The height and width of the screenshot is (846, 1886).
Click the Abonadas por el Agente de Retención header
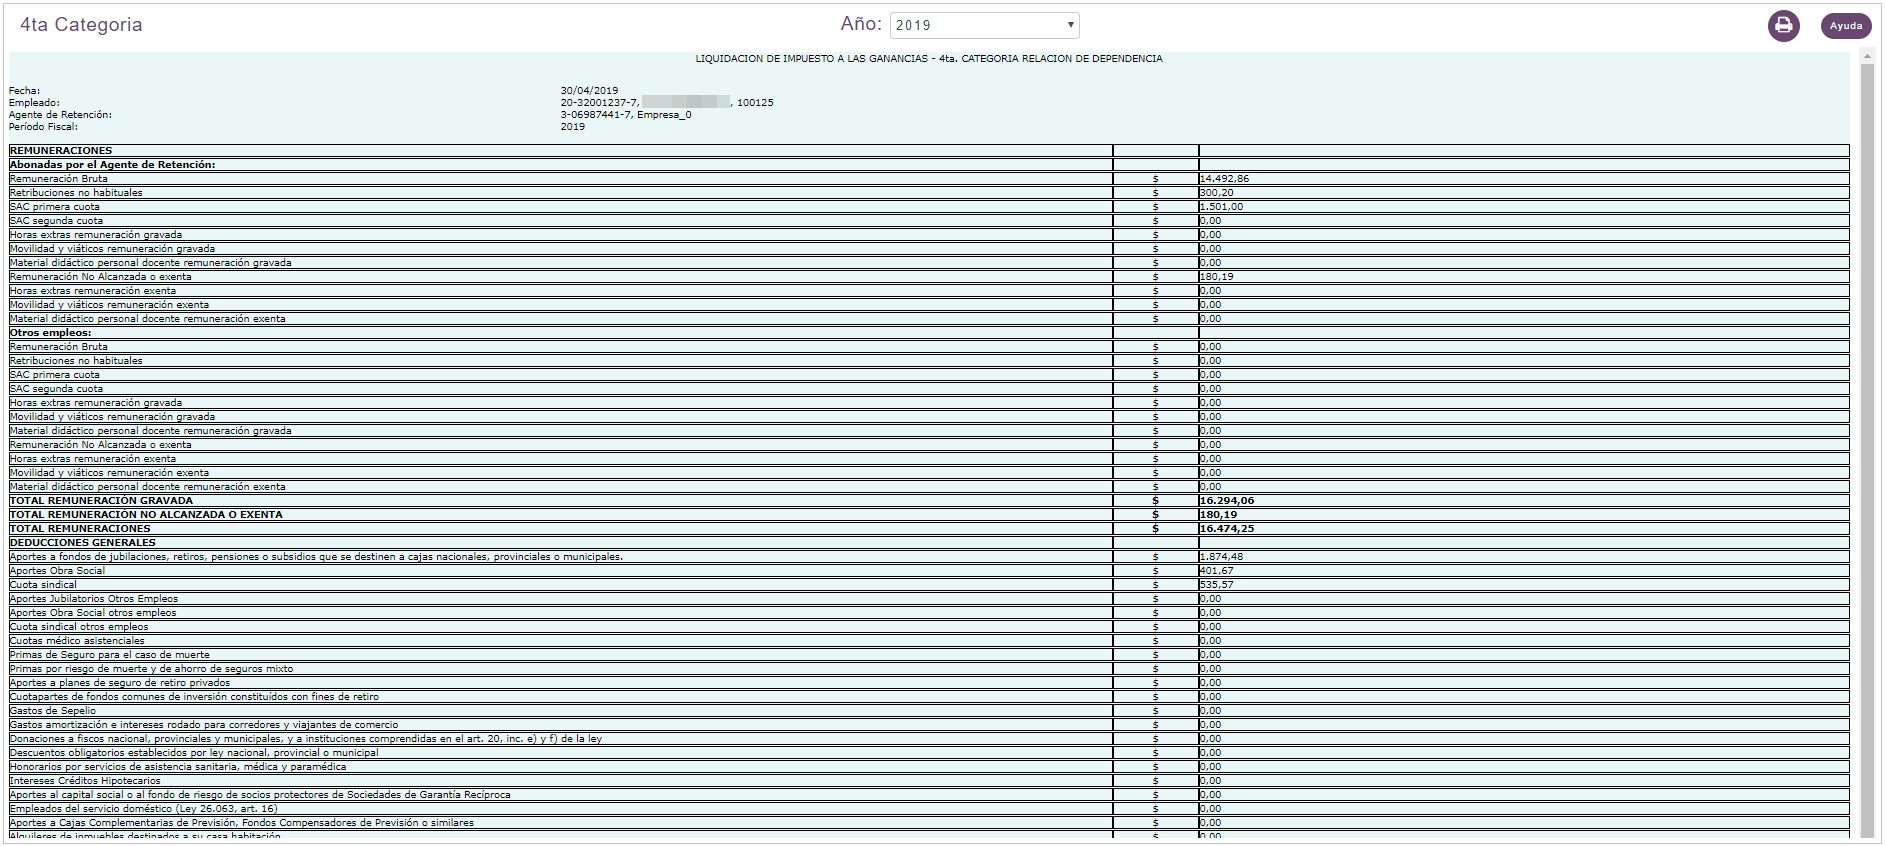(x=112, y=165)
